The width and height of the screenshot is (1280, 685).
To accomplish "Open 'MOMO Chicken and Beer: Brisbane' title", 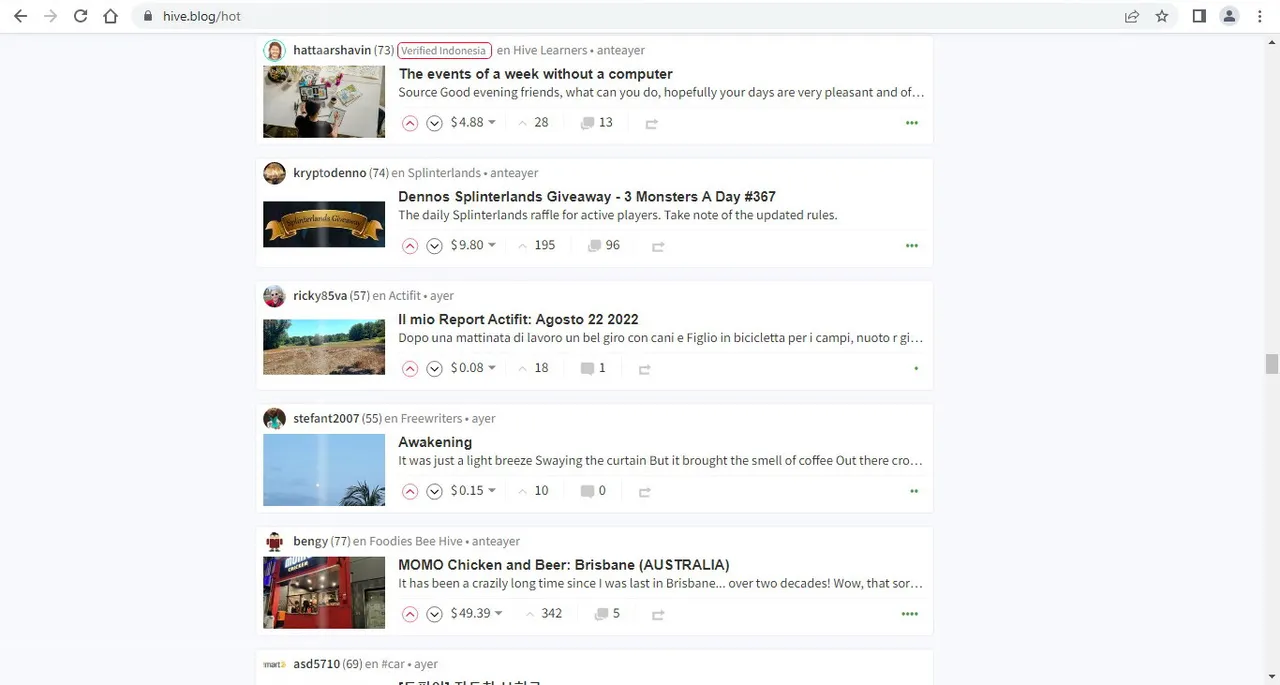I will [x=564, y=565].
